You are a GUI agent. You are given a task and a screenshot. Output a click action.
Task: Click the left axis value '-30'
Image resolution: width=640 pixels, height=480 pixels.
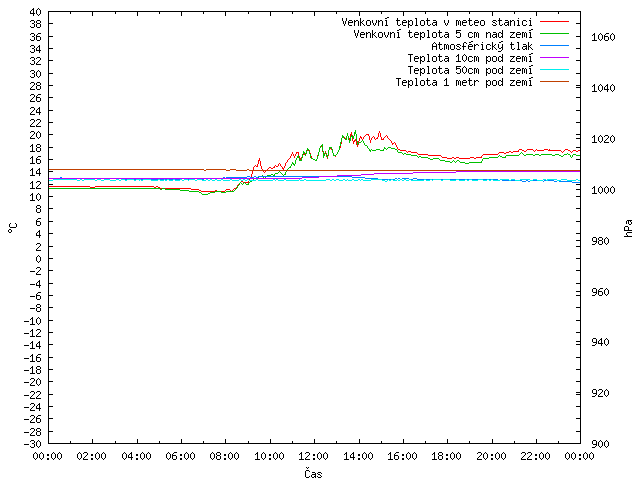(33, 444)
